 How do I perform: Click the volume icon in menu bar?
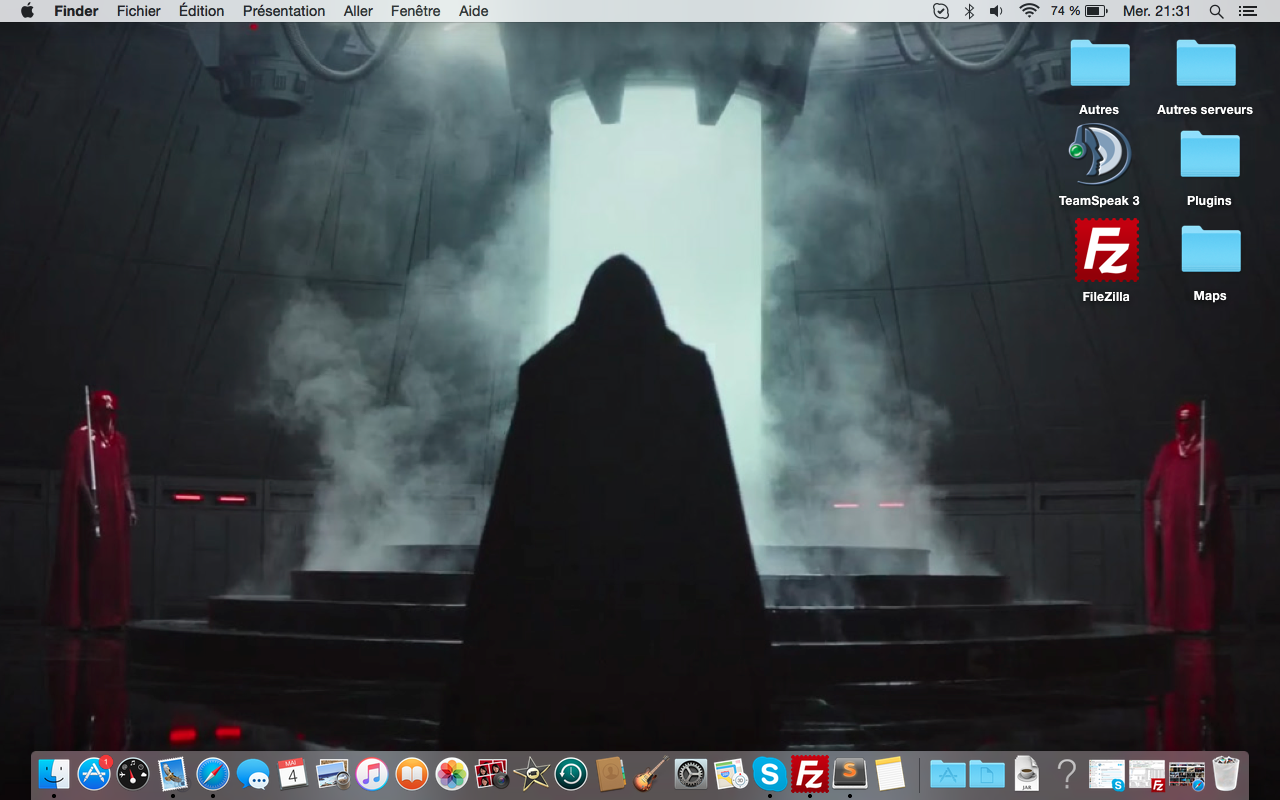[x=996, y=11]
